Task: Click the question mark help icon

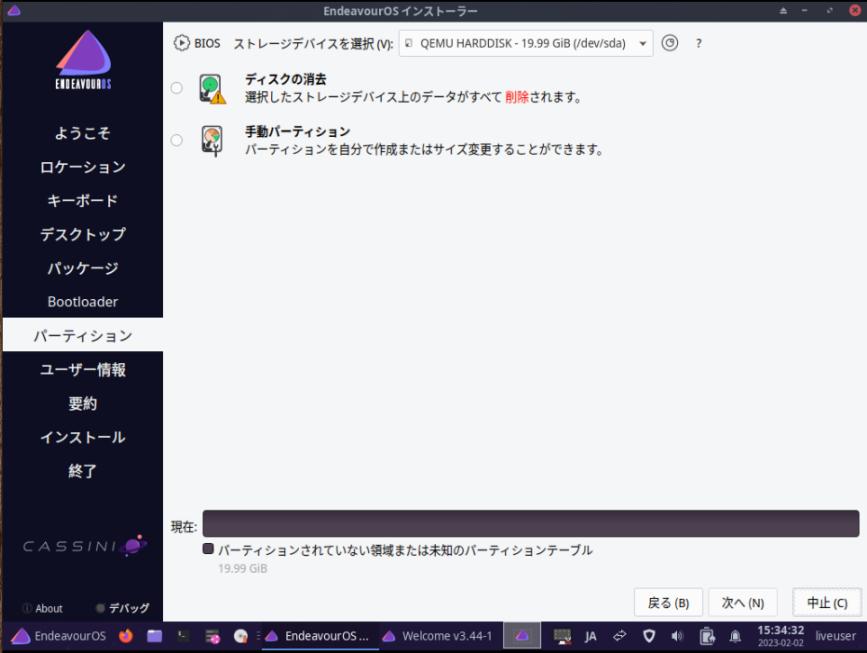Action: 699,43
